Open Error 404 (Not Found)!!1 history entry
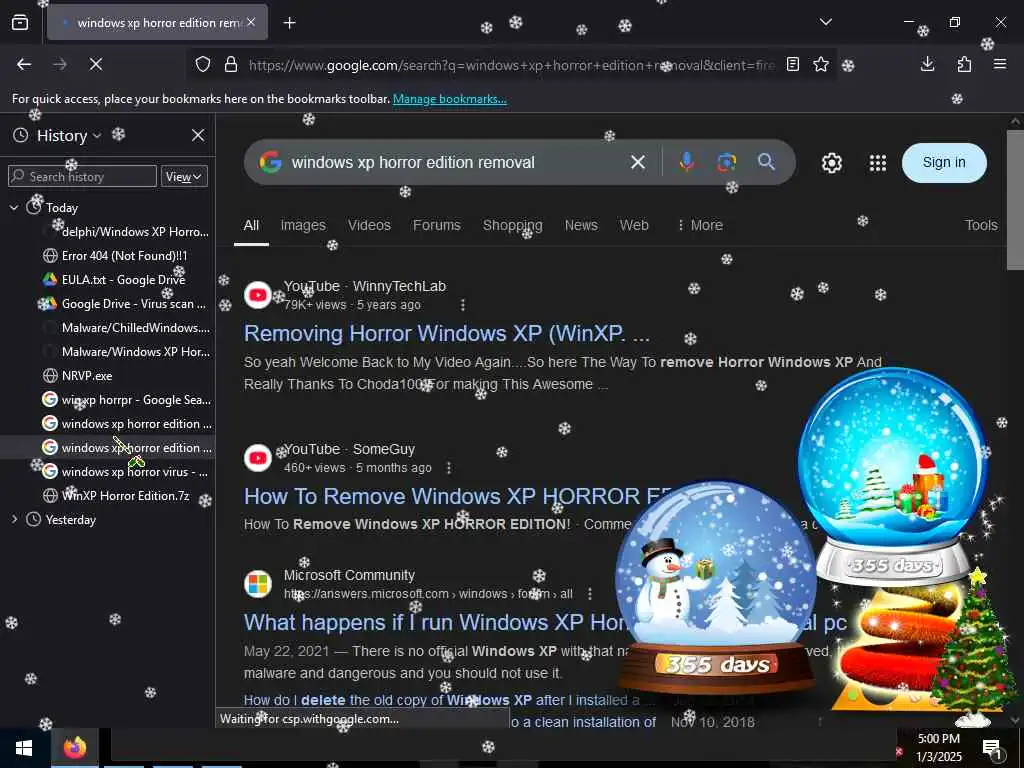 point(124,256)
